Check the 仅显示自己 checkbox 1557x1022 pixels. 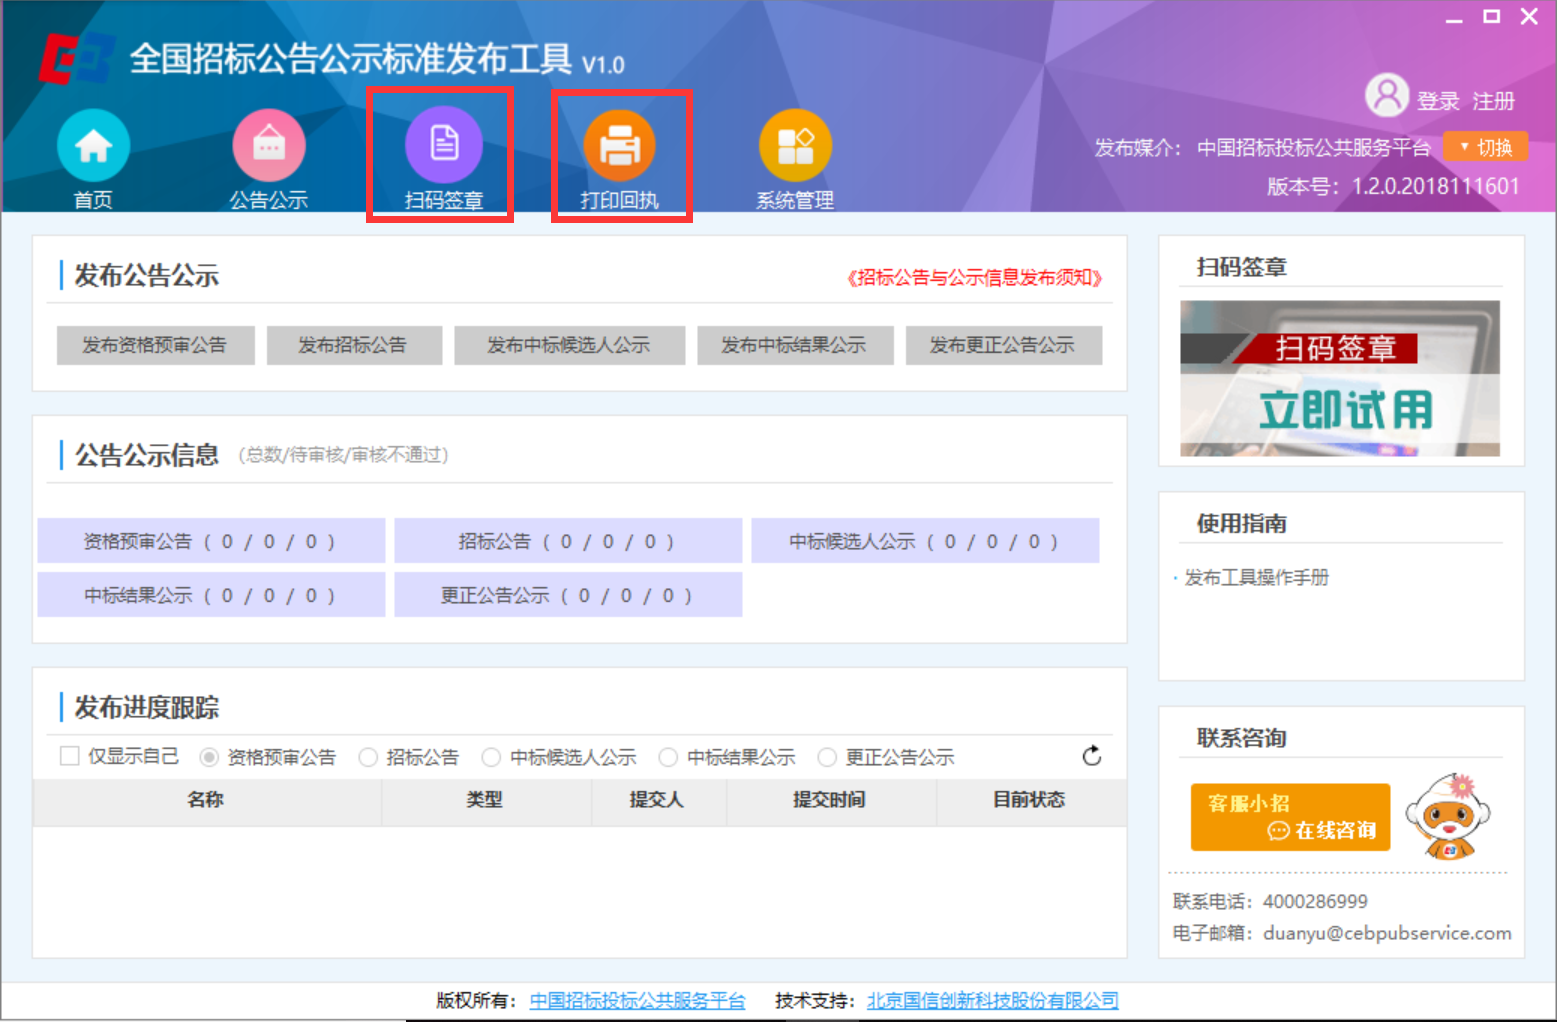[x=68, y=756]
